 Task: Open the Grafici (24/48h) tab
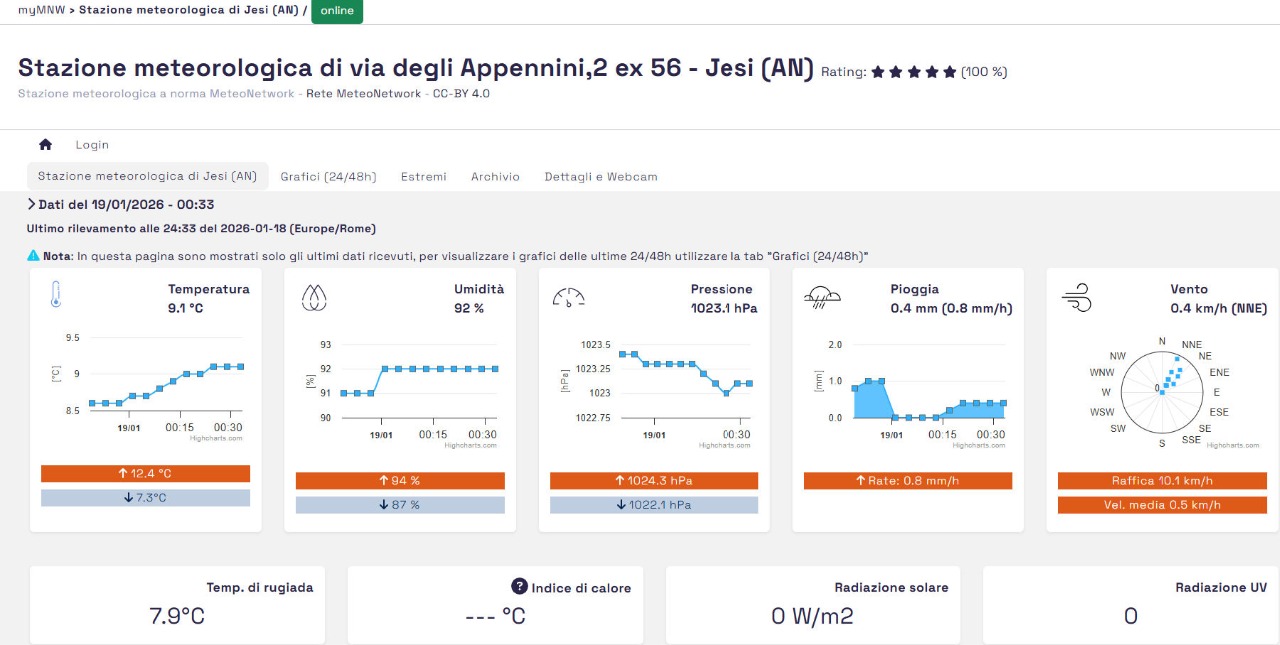click(328, 177)
